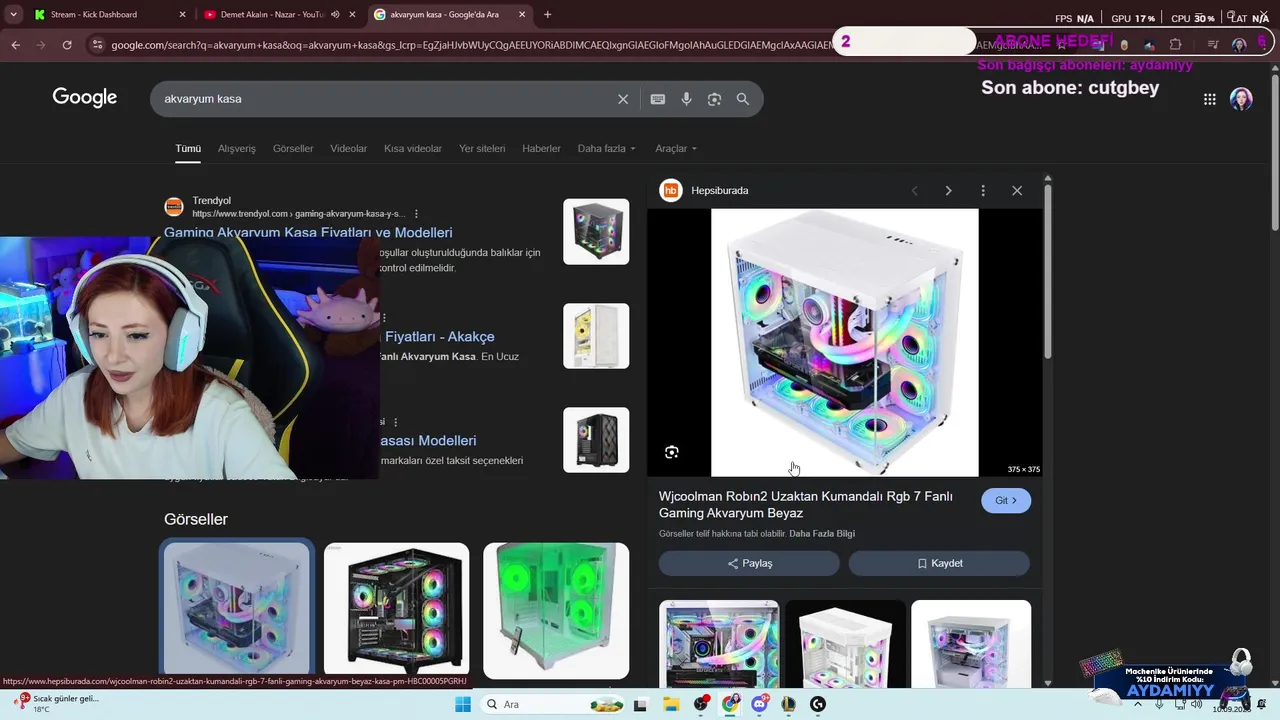Open the Google apps grid
This screenshot has height=720, width=1280.
1209,99
